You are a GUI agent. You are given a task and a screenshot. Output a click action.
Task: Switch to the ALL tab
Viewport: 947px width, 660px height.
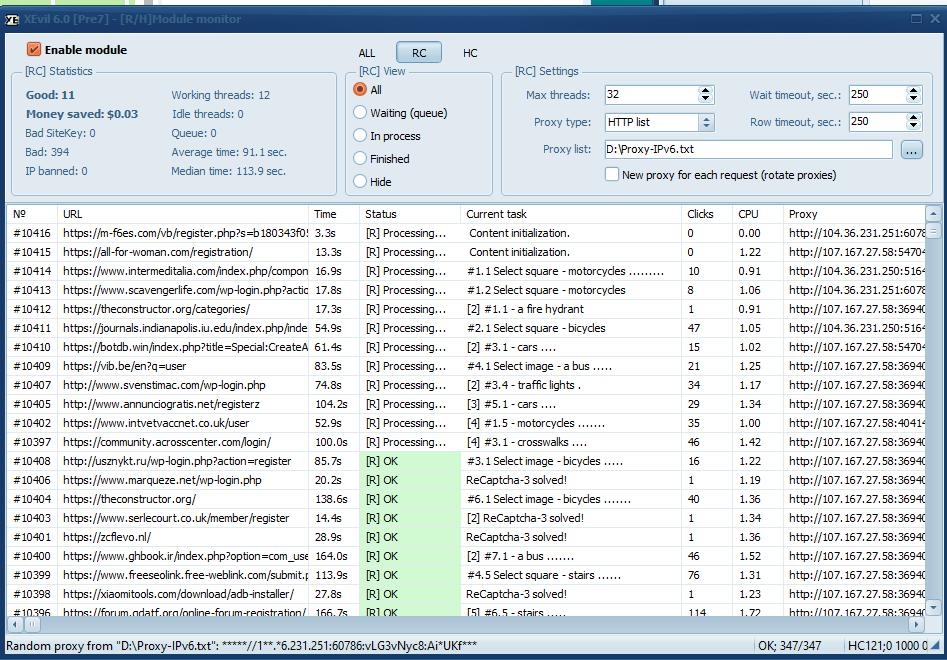(367, 53)
